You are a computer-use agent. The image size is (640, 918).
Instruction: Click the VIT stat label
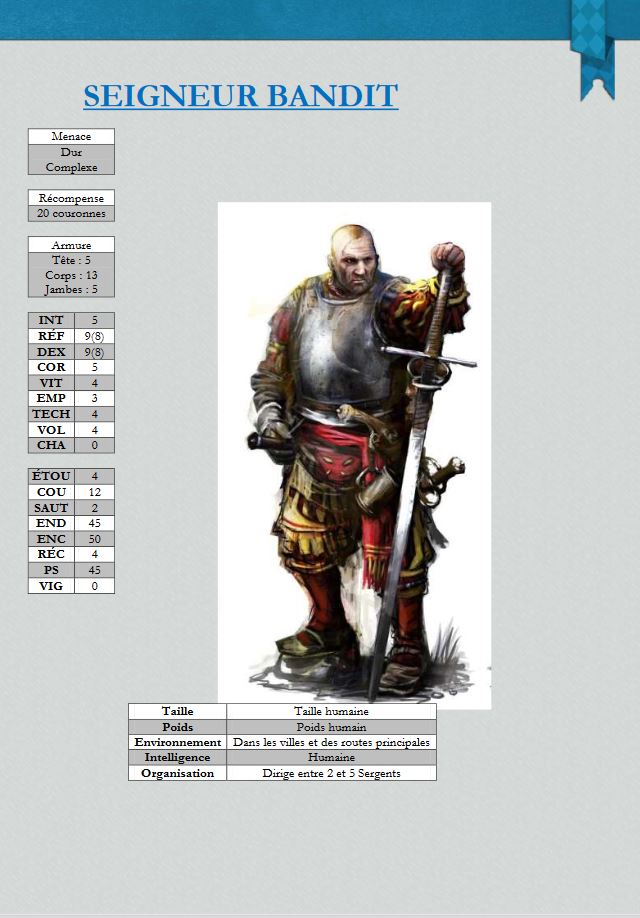pyautogui.click(x=52, y=383)
